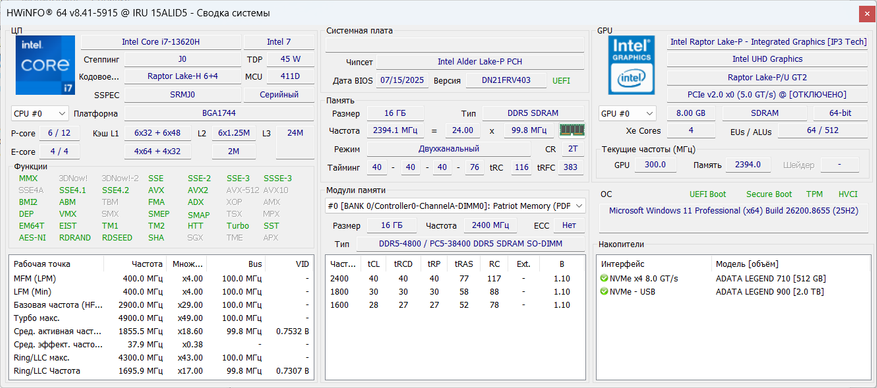
Task: Click green check icon beside NVMe x4 8.0 GT/s
Action: 604,278
